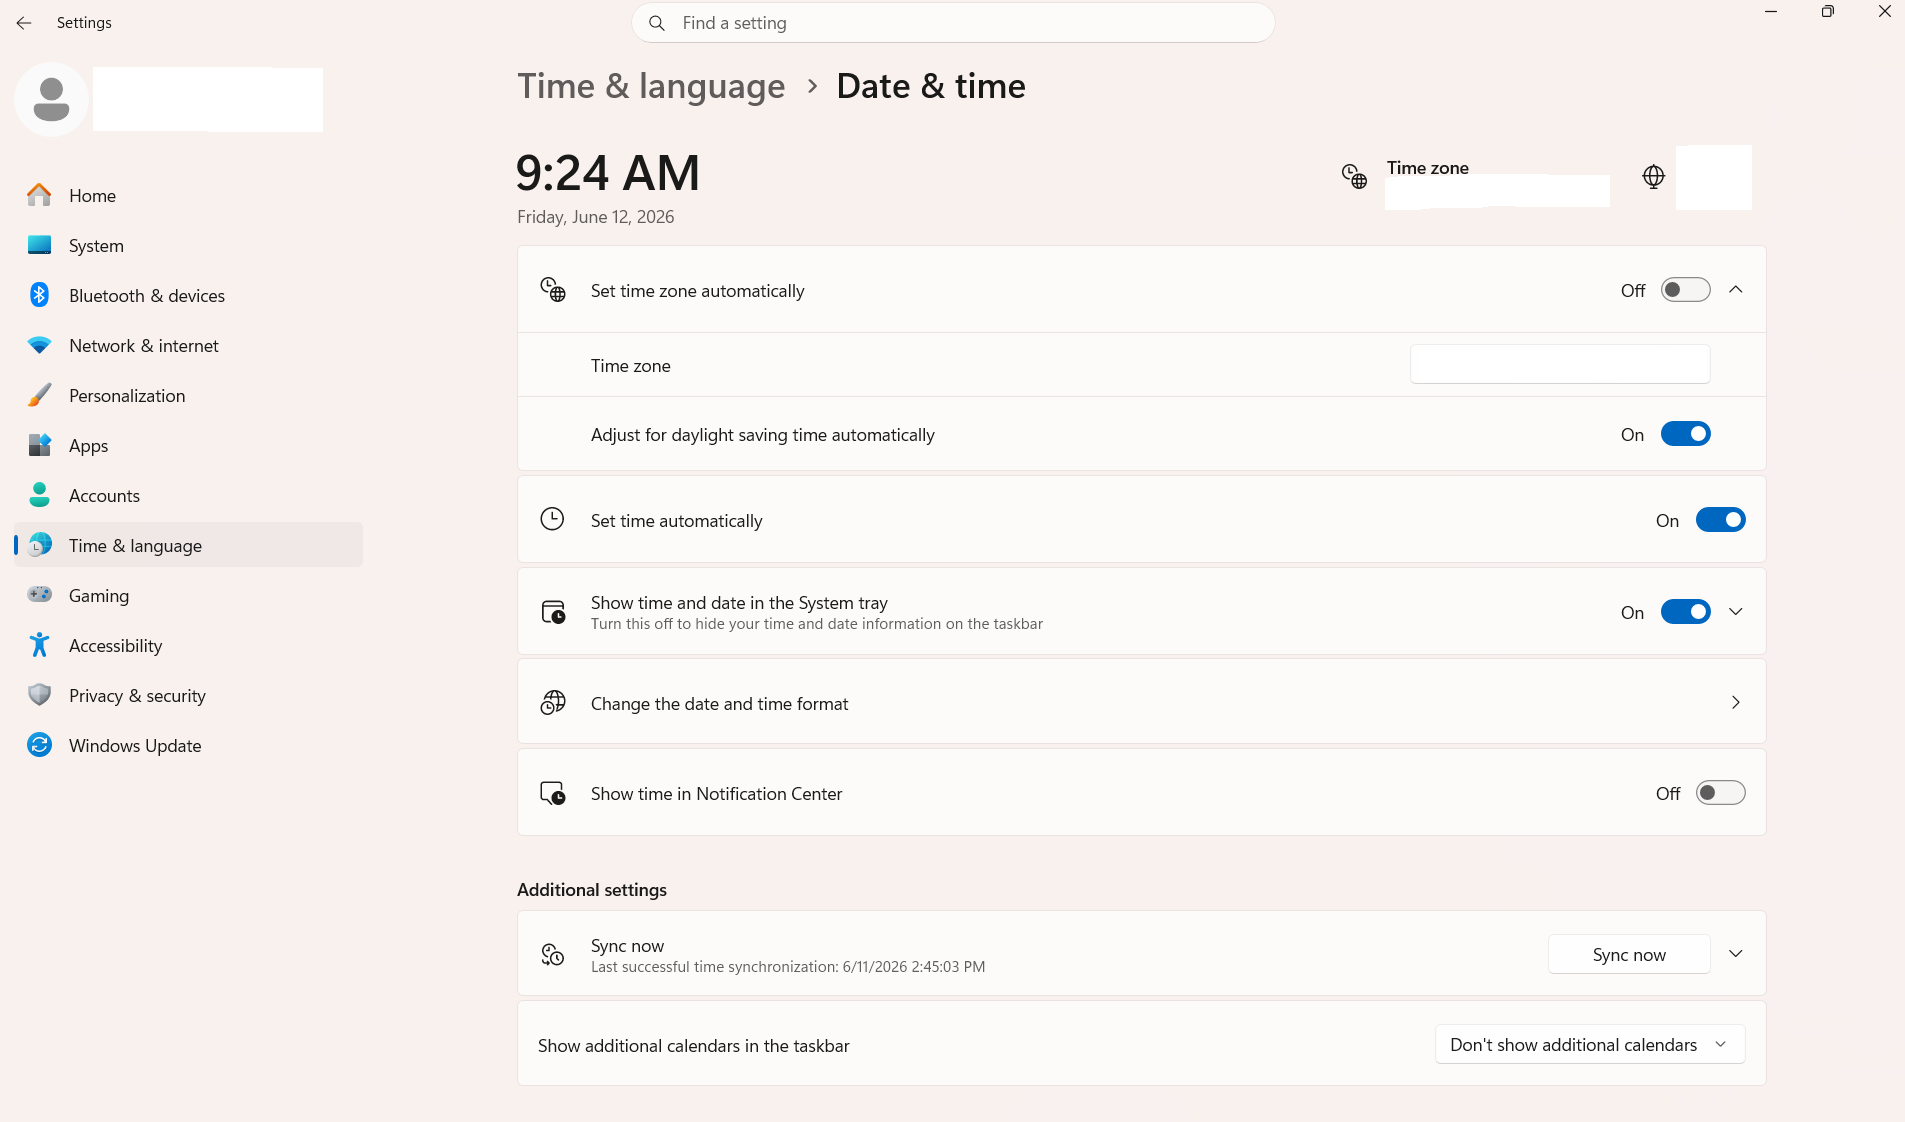Open the Accounts settings page
Image resolution: width=1905 pixels, height=1122 pixels.
188,495
